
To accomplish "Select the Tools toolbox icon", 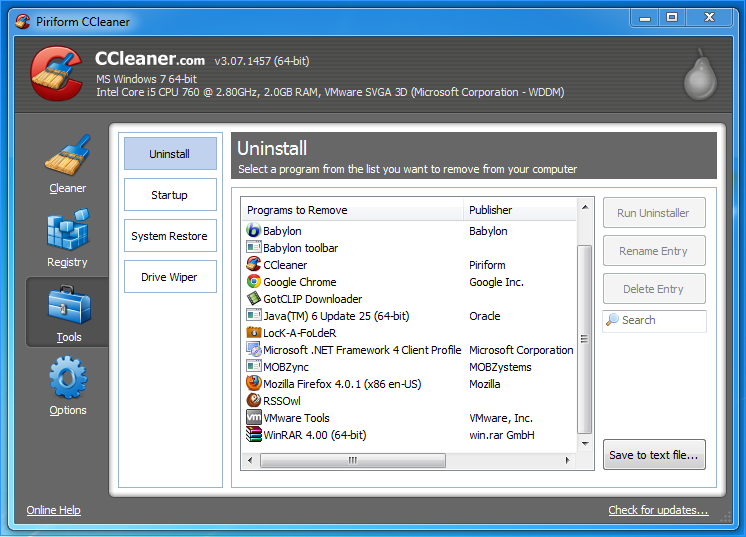I will [x=69, y=305].
